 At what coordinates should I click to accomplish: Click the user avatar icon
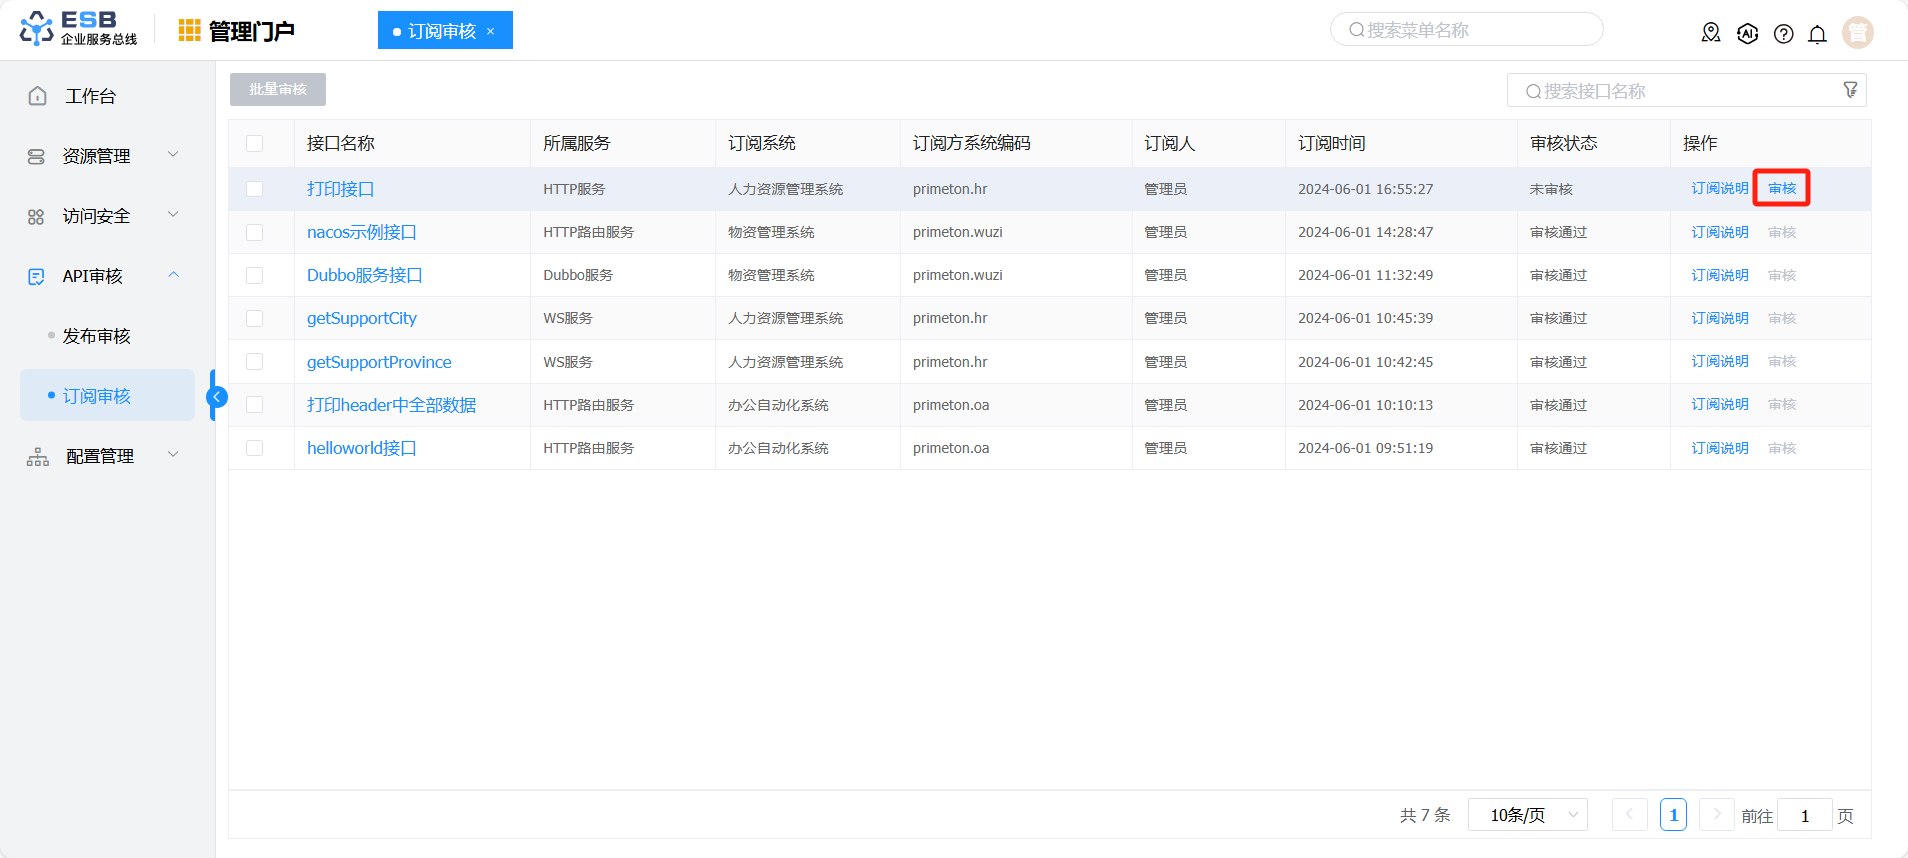click(x=1857, y=33)
